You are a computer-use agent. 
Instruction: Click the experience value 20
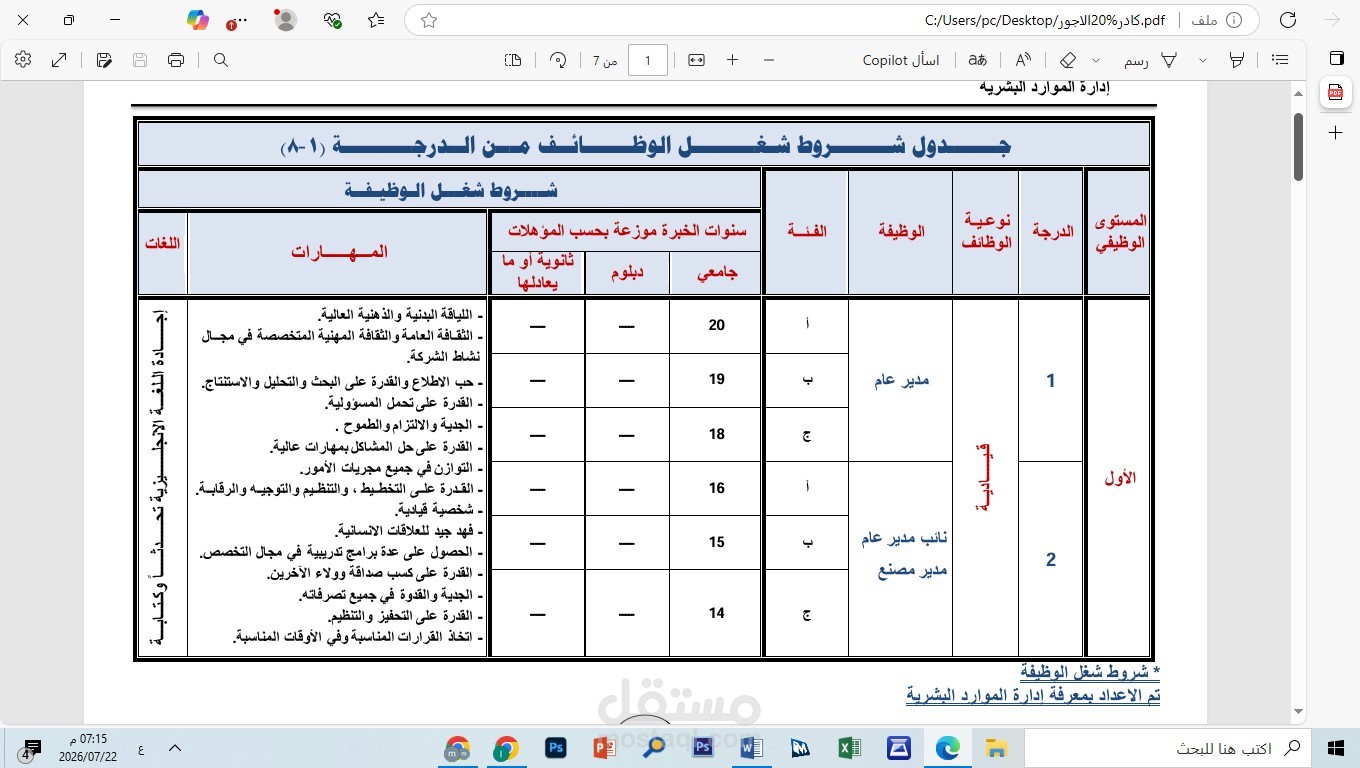(716, 325)
